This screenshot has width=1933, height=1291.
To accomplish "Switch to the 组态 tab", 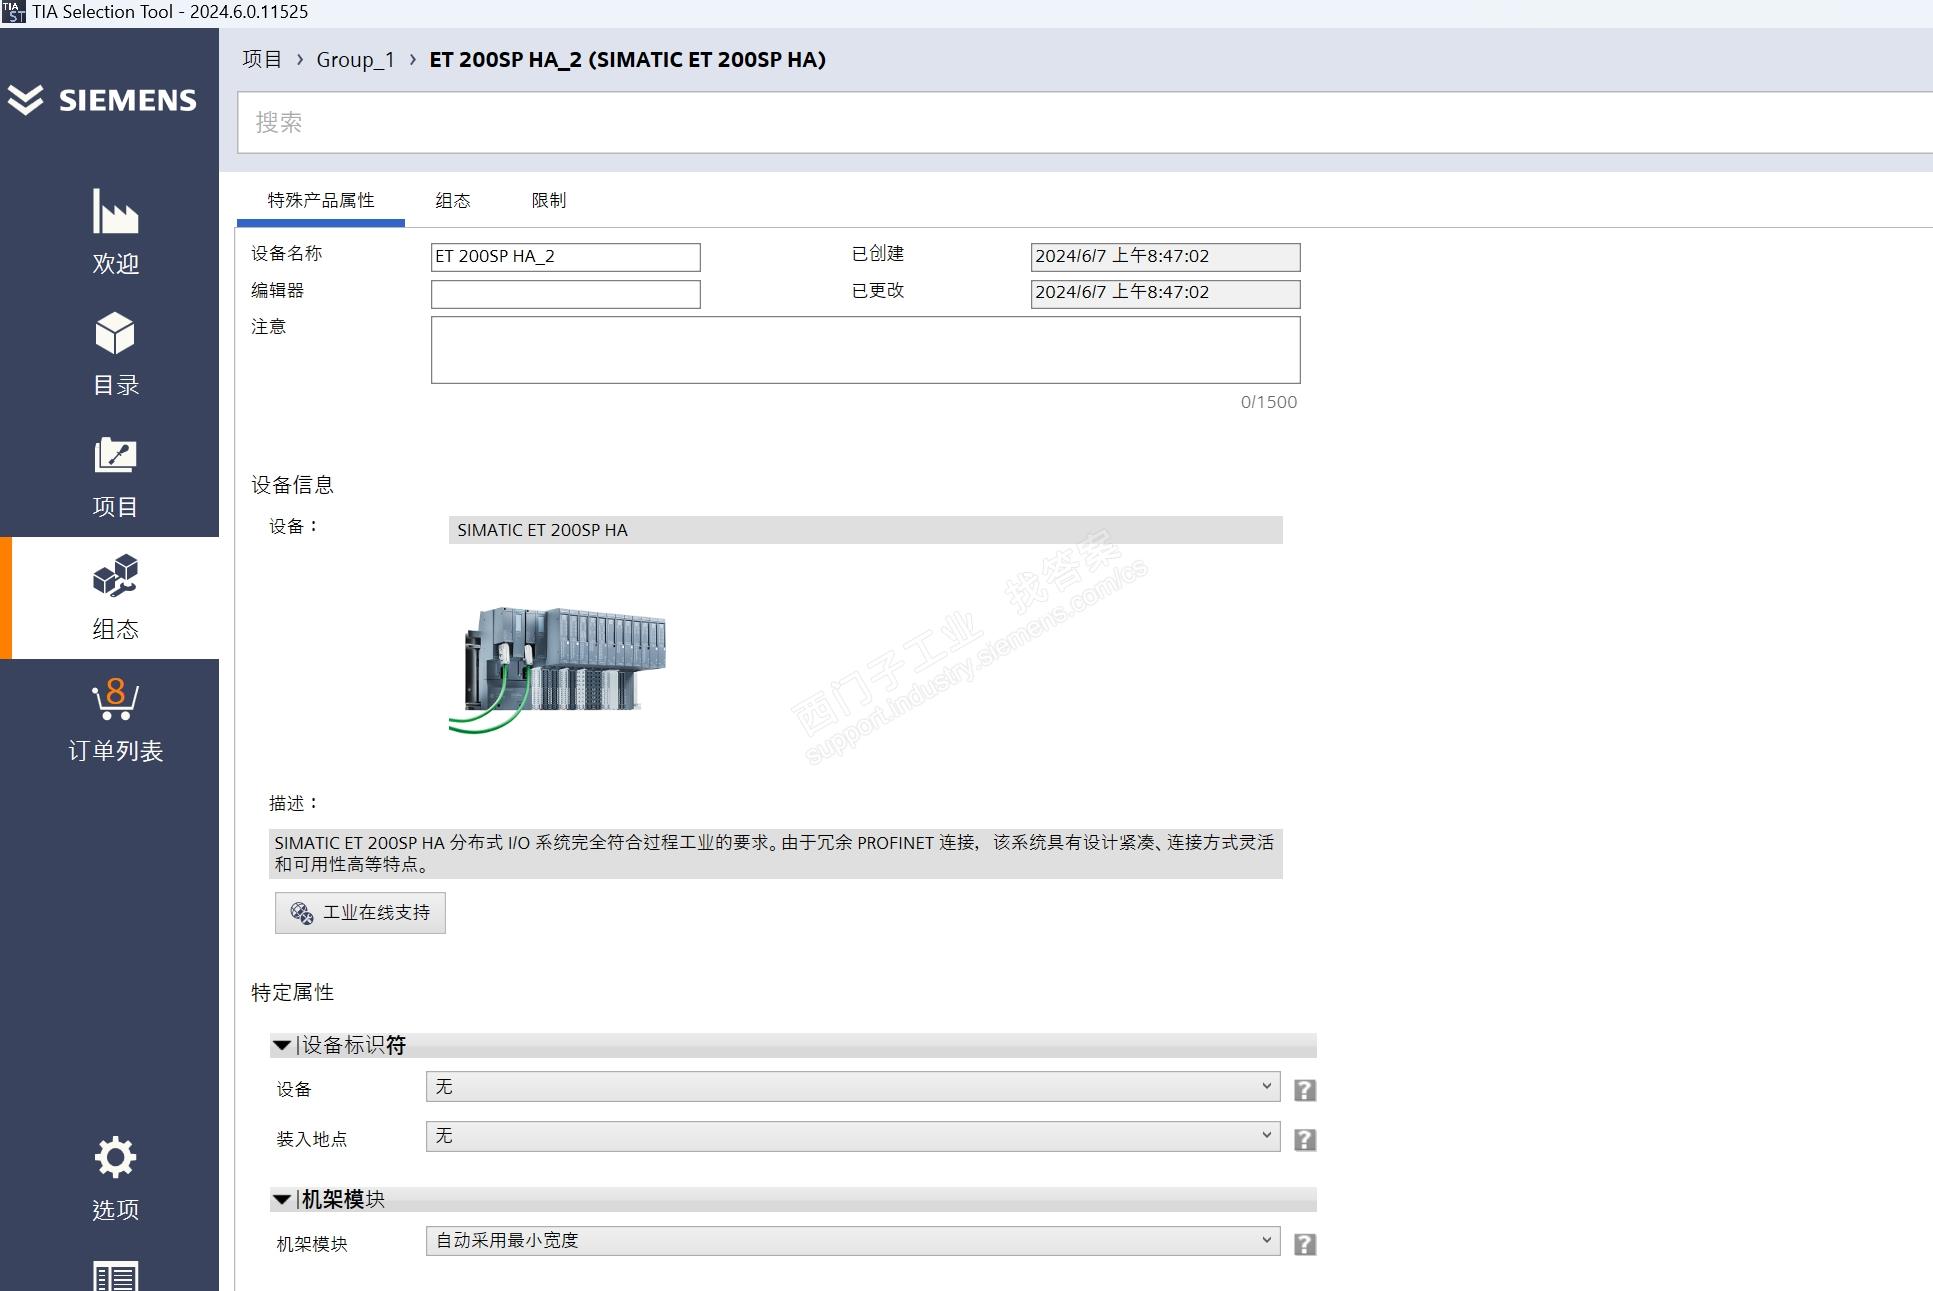I will pyautogui.click(x=452, y=201).
